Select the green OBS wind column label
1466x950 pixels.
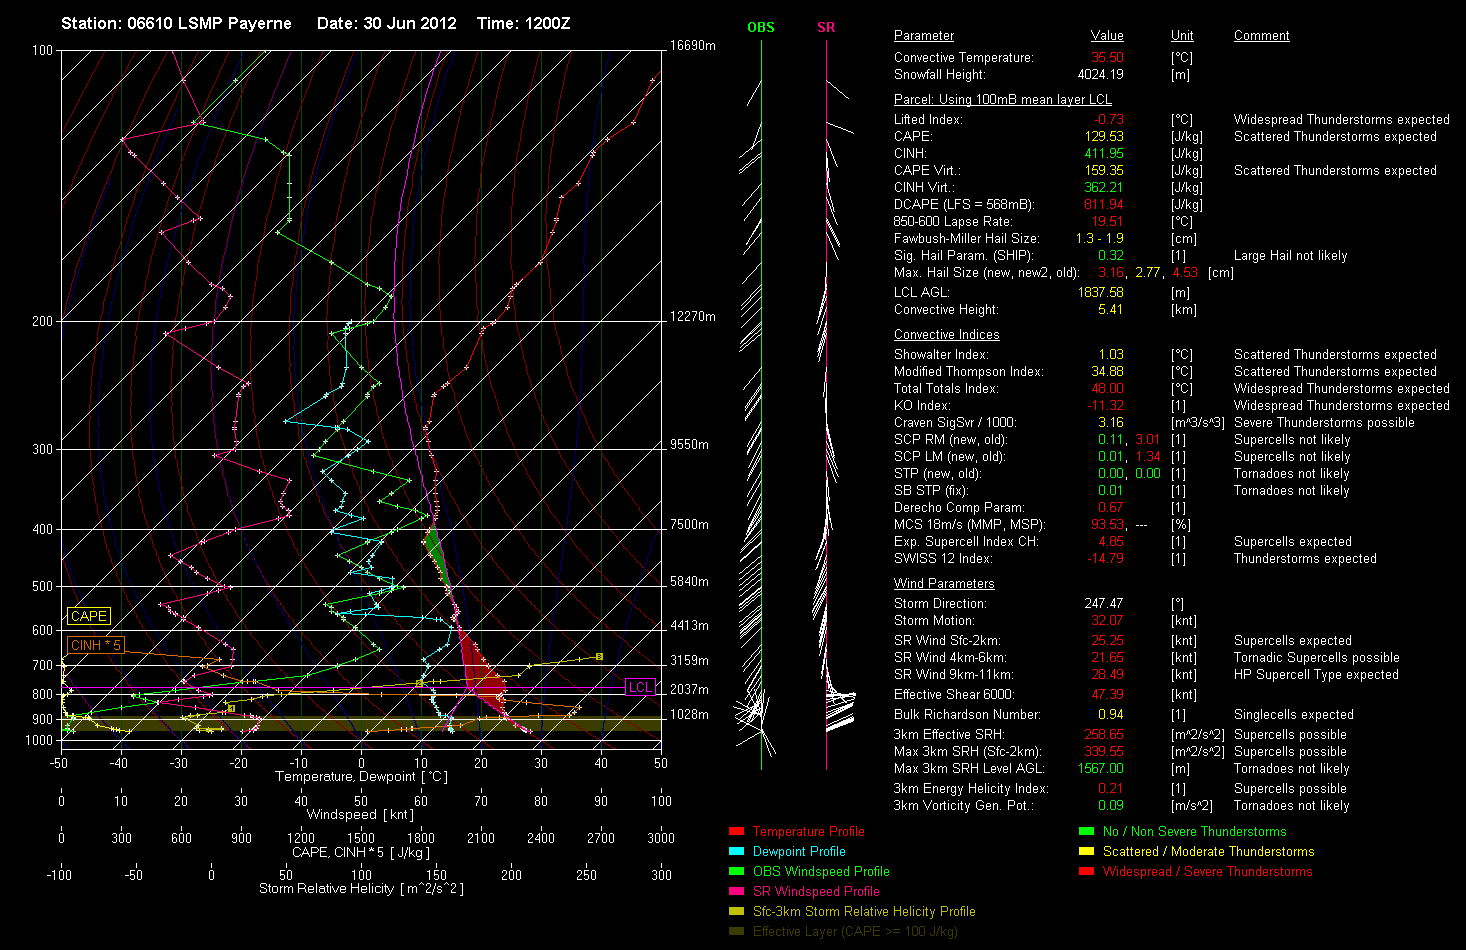pos(760,28)
